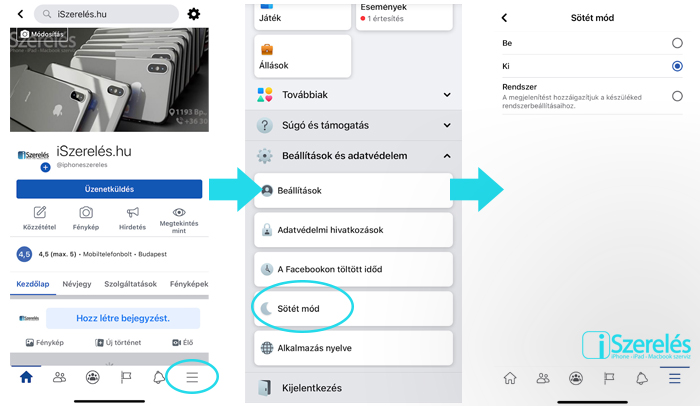Open settings gear next to iSzerelés.hu search
This screenshot has width=700, height=406.
point(193,14)
